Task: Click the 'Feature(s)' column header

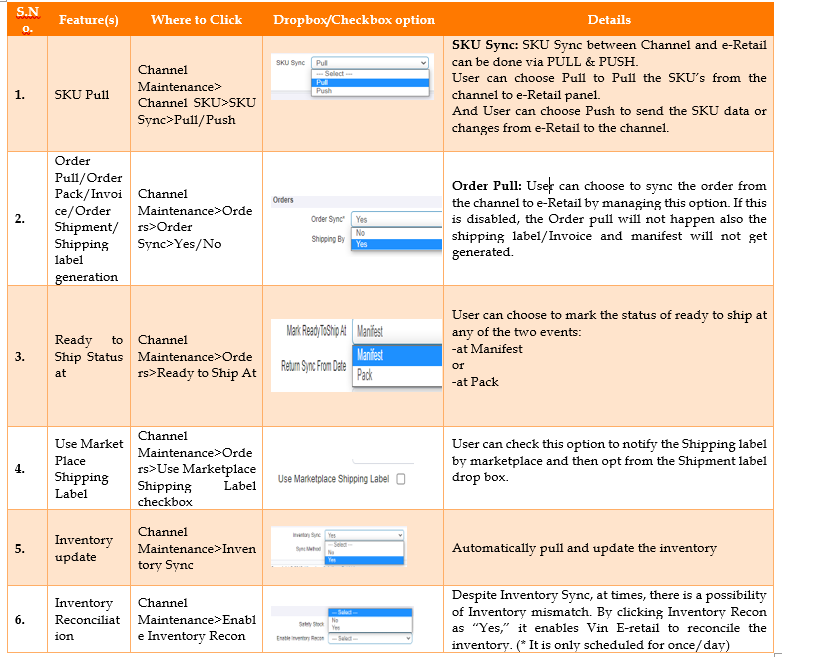Action: (89, 20)
